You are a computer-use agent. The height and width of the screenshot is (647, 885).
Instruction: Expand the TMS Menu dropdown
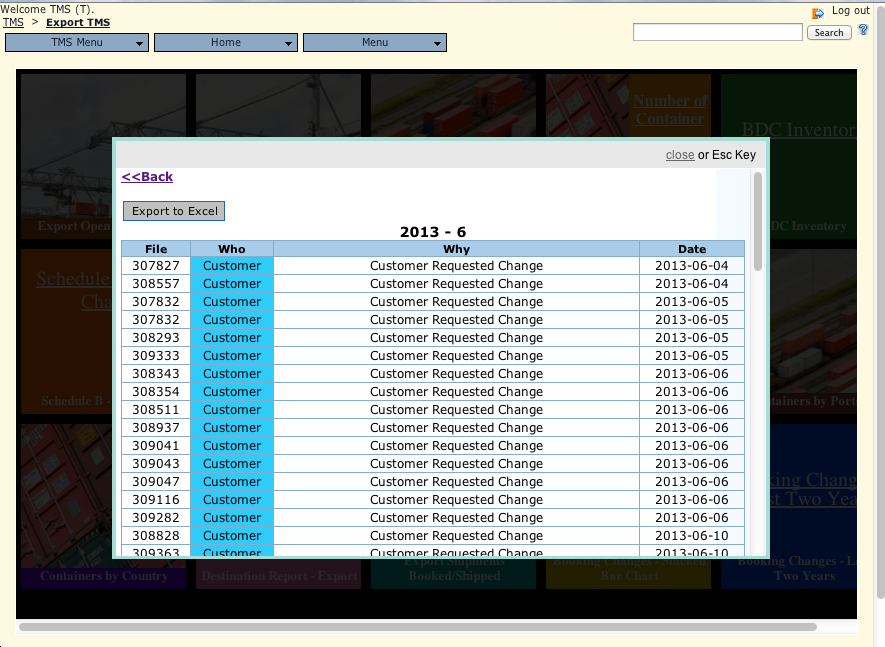(x=77, y=43)
